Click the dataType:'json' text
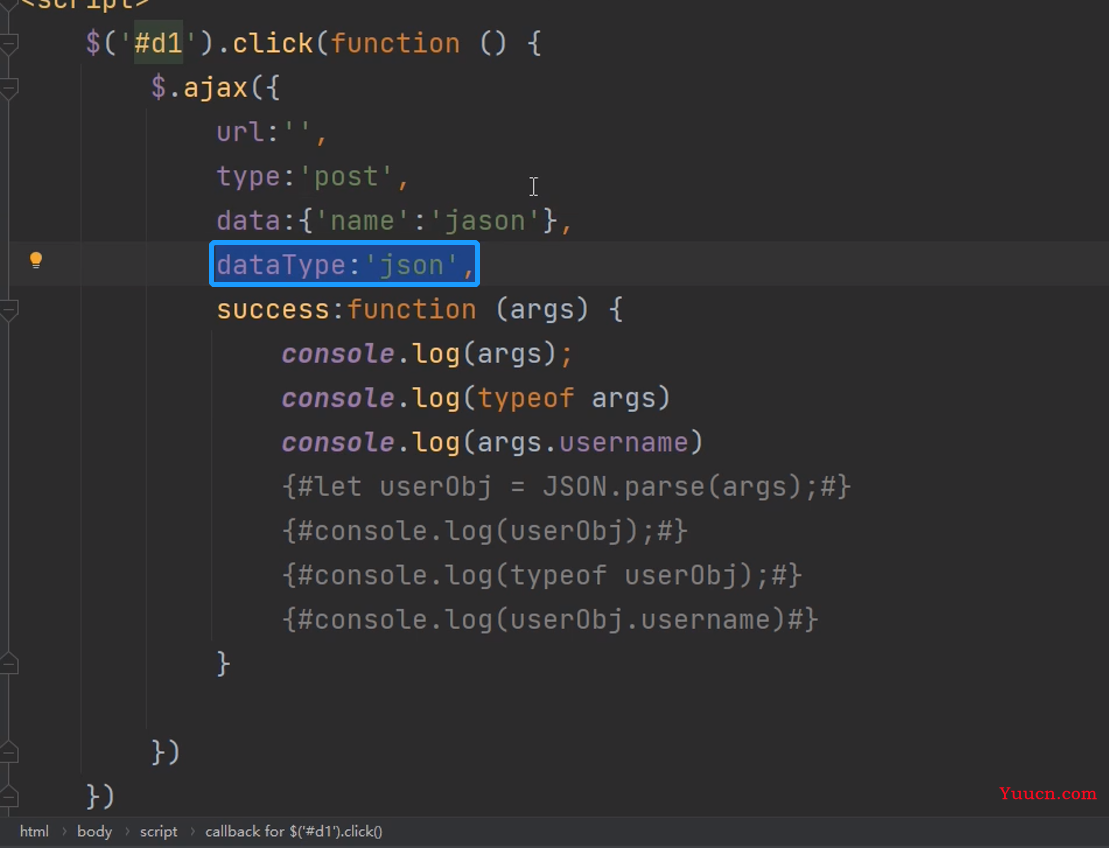Viewport: 1109px width, 848px height. pyautogui.click(x=344, y=265)
